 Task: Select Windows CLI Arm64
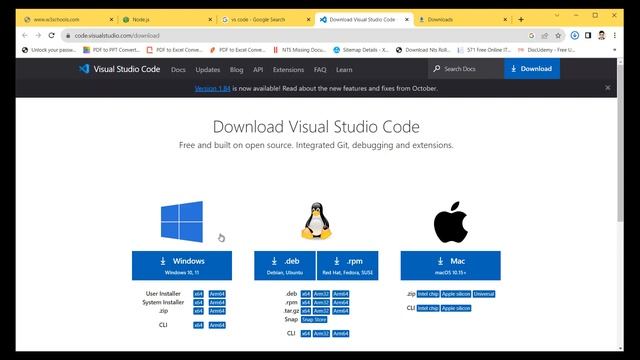(x=217, y=325)
